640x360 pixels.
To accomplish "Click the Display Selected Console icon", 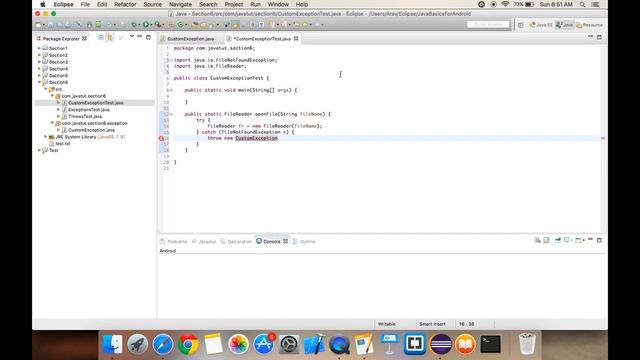I will coord(567,240).
